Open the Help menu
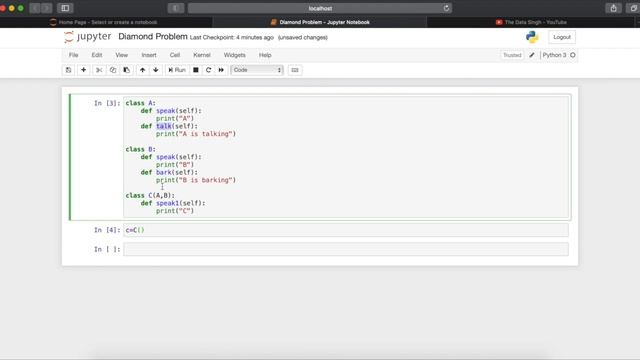640x360 pixels. (265, 55)
